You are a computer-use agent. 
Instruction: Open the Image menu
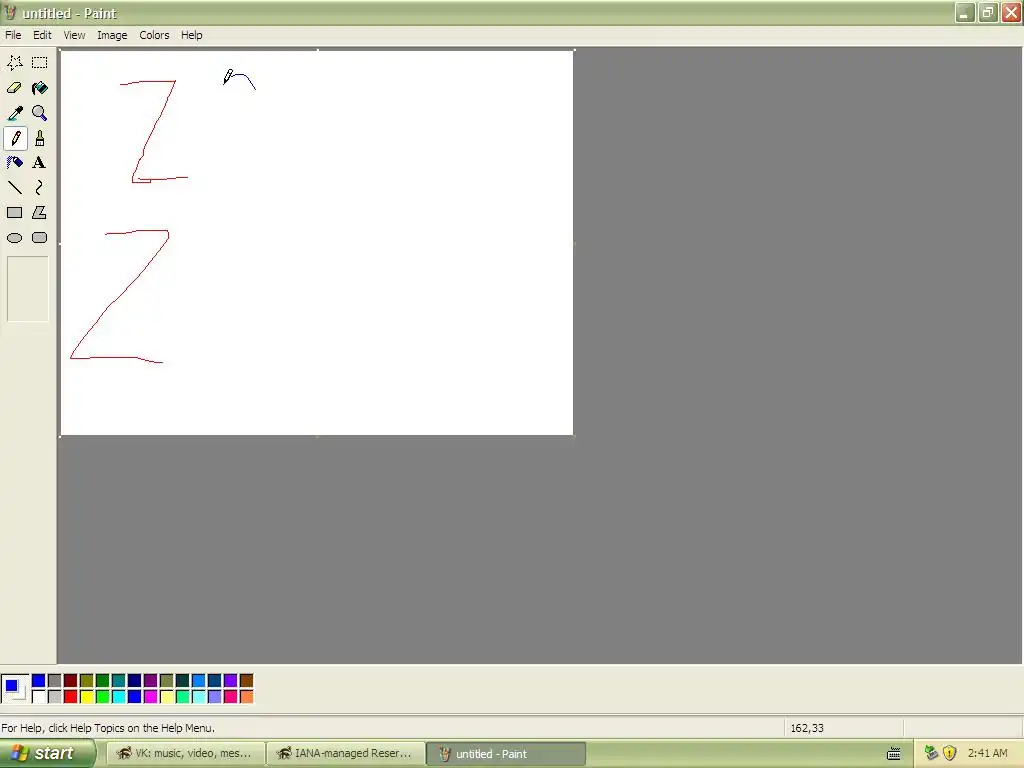[112, 35]
